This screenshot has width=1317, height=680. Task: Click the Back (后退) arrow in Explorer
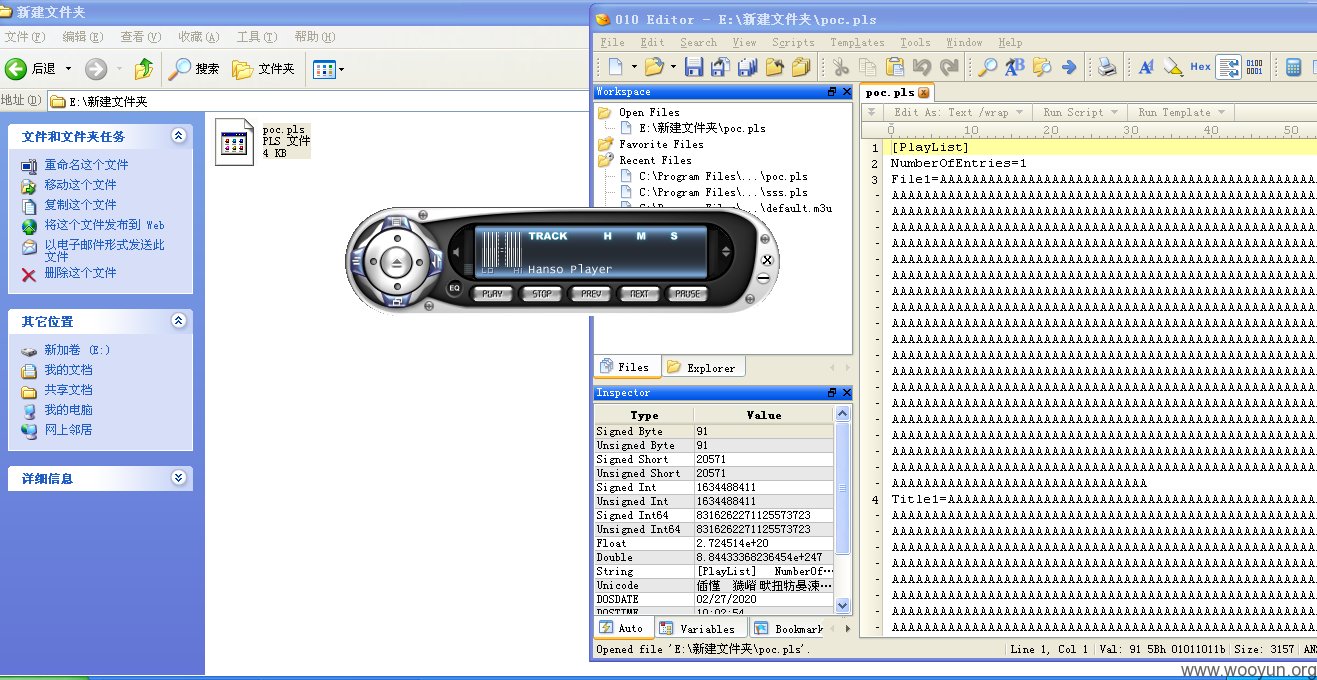tap(31, 68)
